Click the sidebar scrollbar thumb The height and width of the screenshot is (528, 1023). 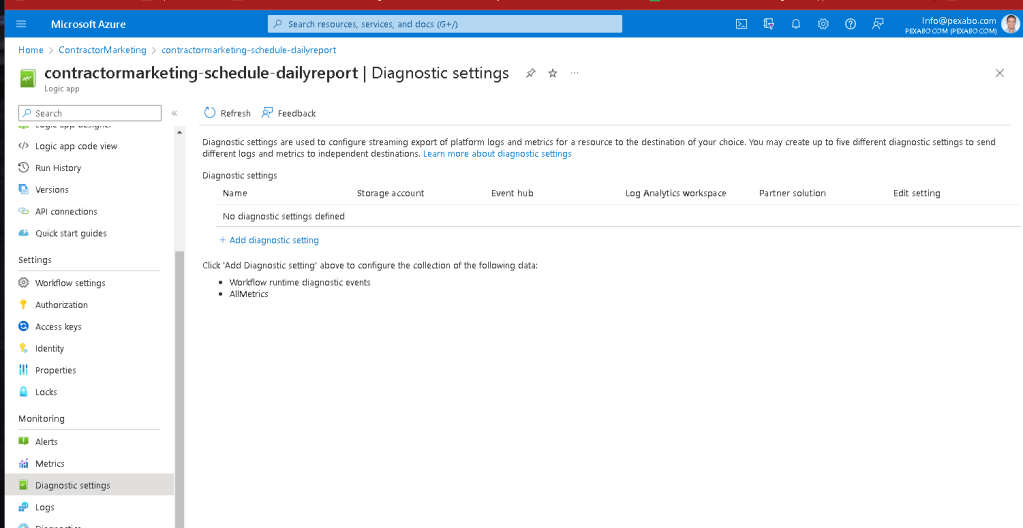179,389
